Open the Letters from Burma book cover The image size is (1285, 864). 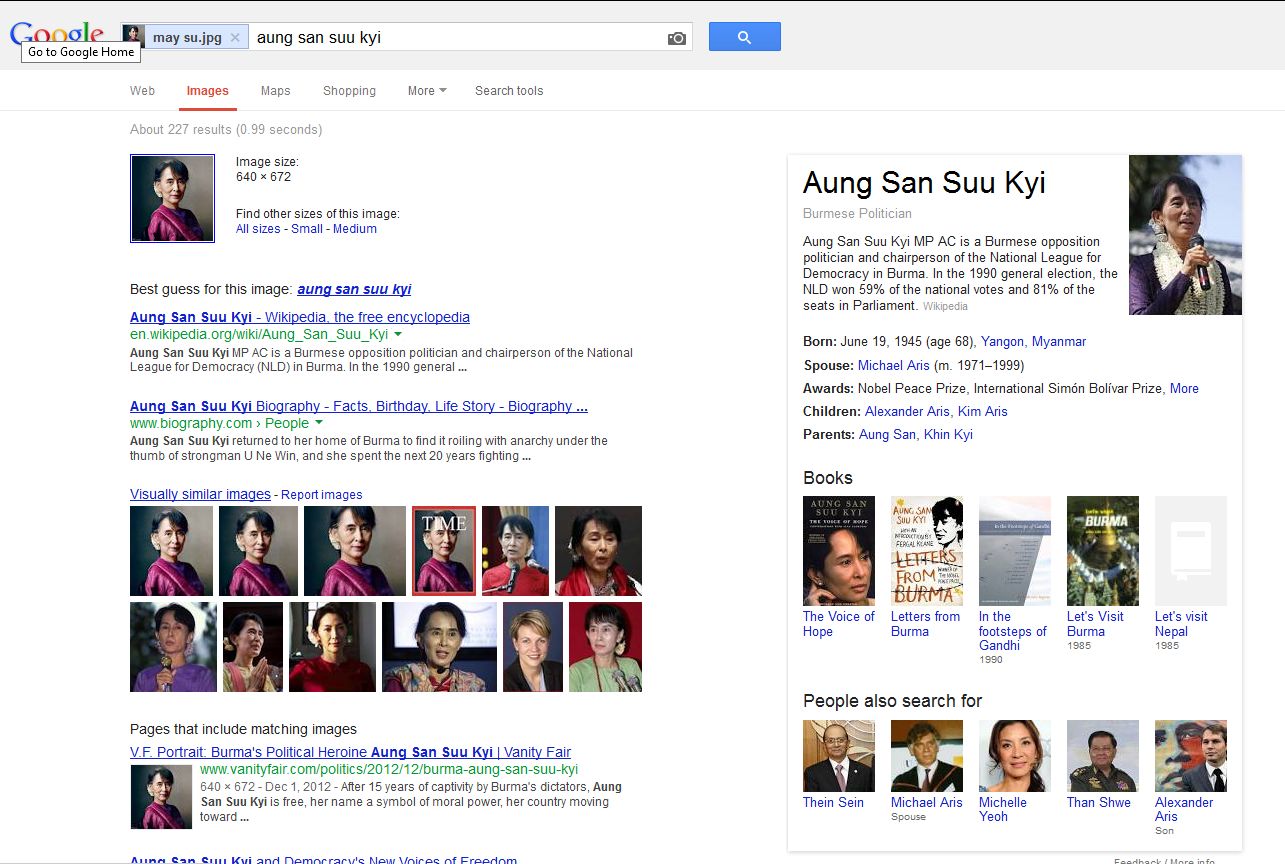[927, 551]
